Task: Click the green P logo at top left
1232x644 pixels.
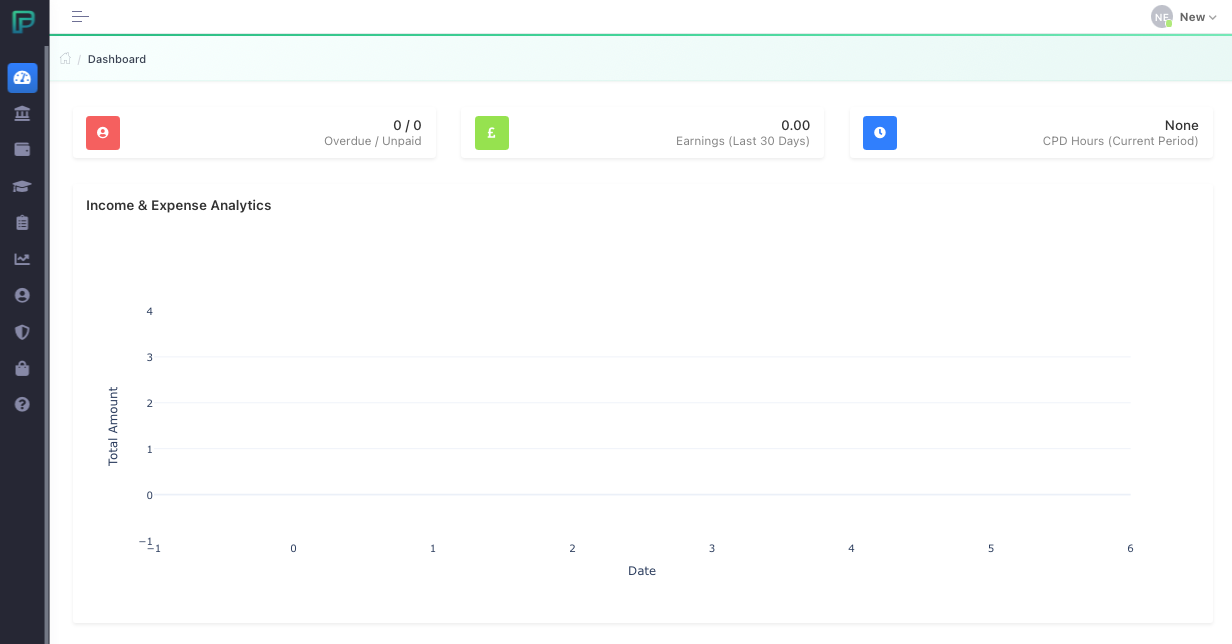Action: [23, 21]
